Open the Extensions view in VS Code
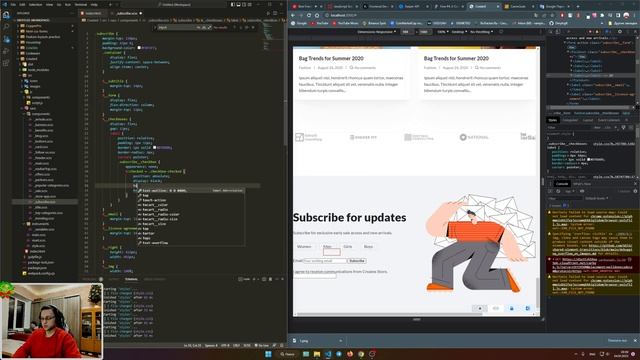The width and height of the screenshot is (640, 360). [x=6, y=63]
